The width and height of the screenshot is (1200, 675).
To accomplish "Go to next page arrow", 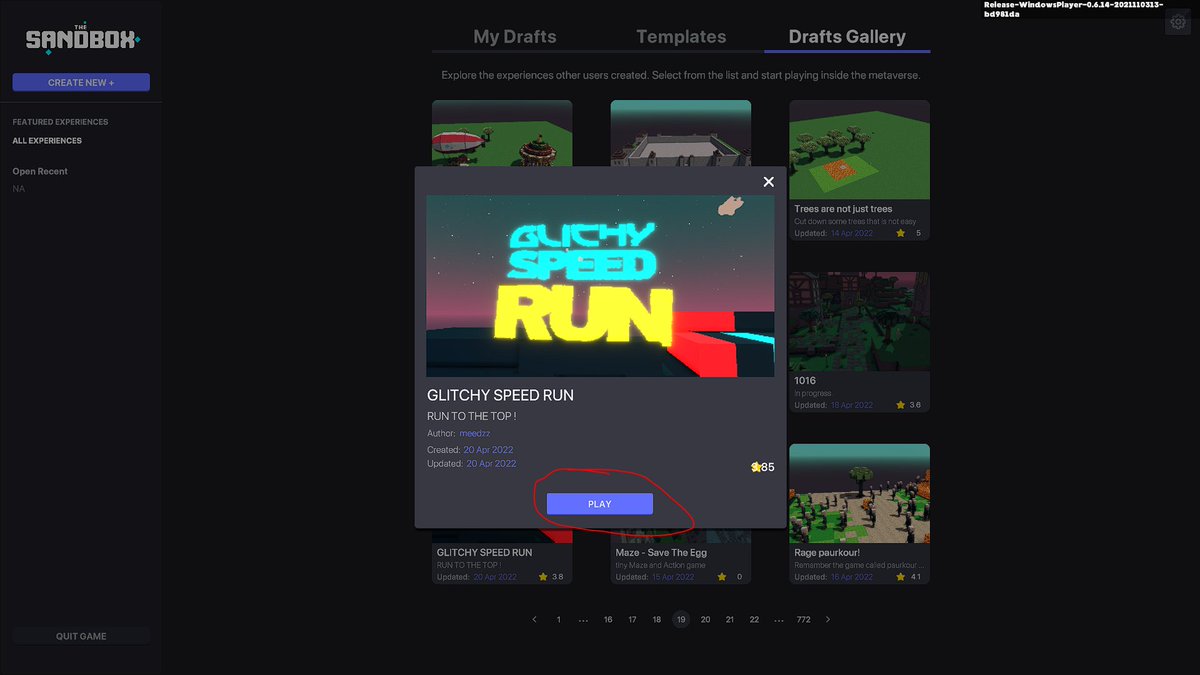I will 828,620.
